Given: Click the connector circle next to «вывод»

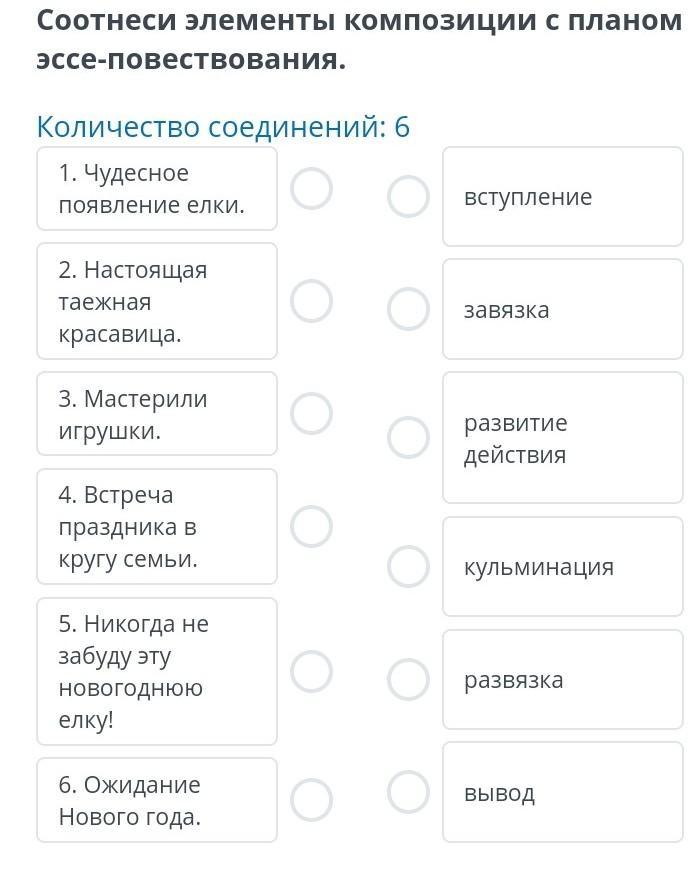Looking at the screenshot, I should [408, 792].
